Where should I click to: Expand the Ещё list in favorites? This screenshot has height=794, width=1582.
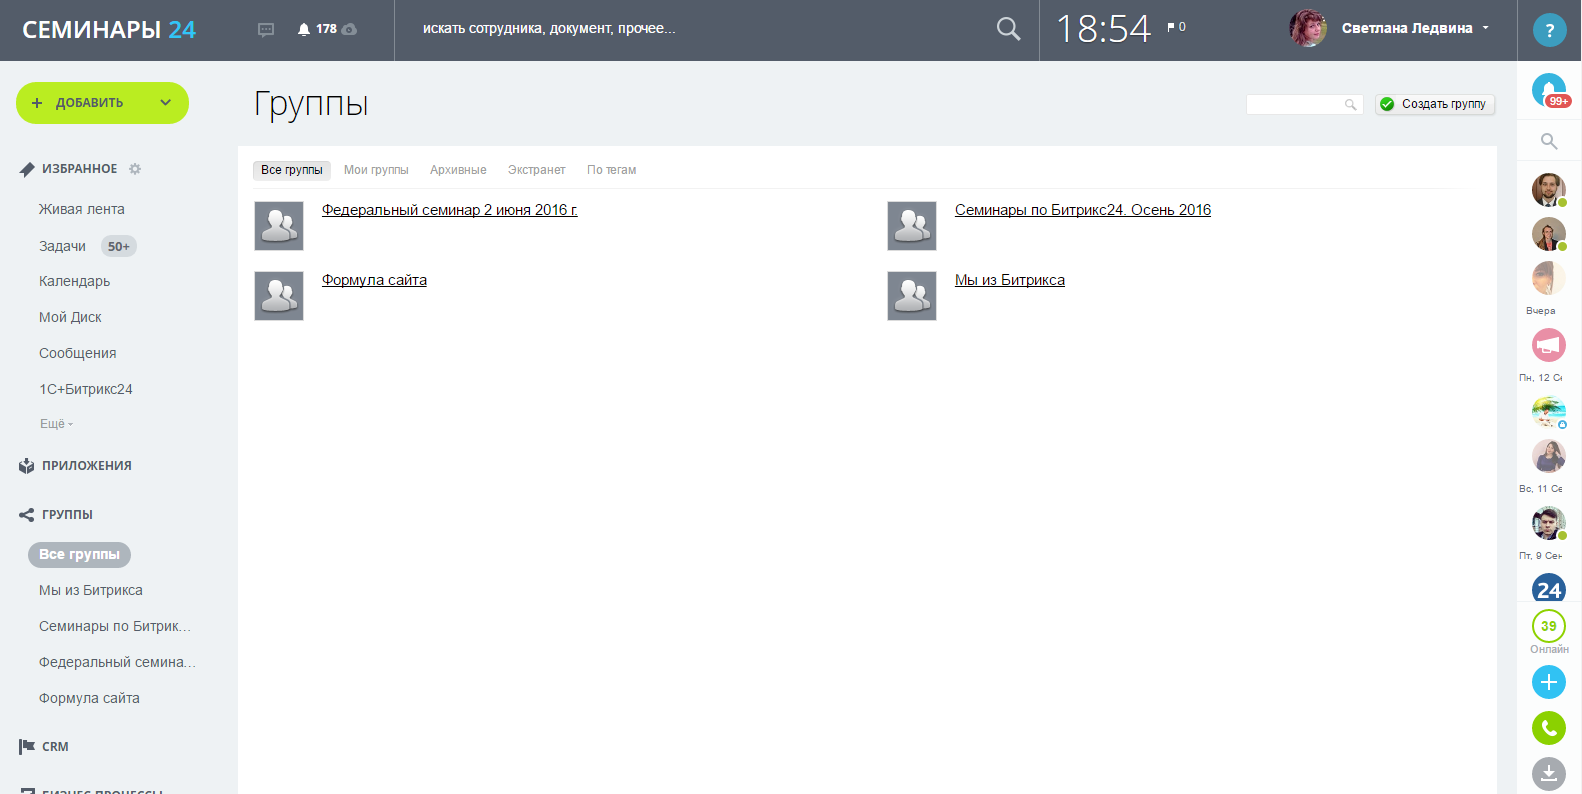point(56,424)
